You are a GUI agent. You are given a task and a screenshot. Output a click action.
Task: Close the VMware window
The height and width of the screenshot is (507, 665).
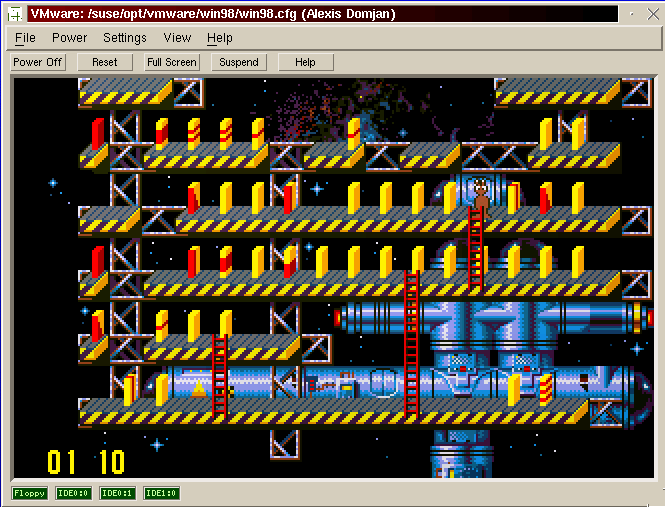pos(653,14)
